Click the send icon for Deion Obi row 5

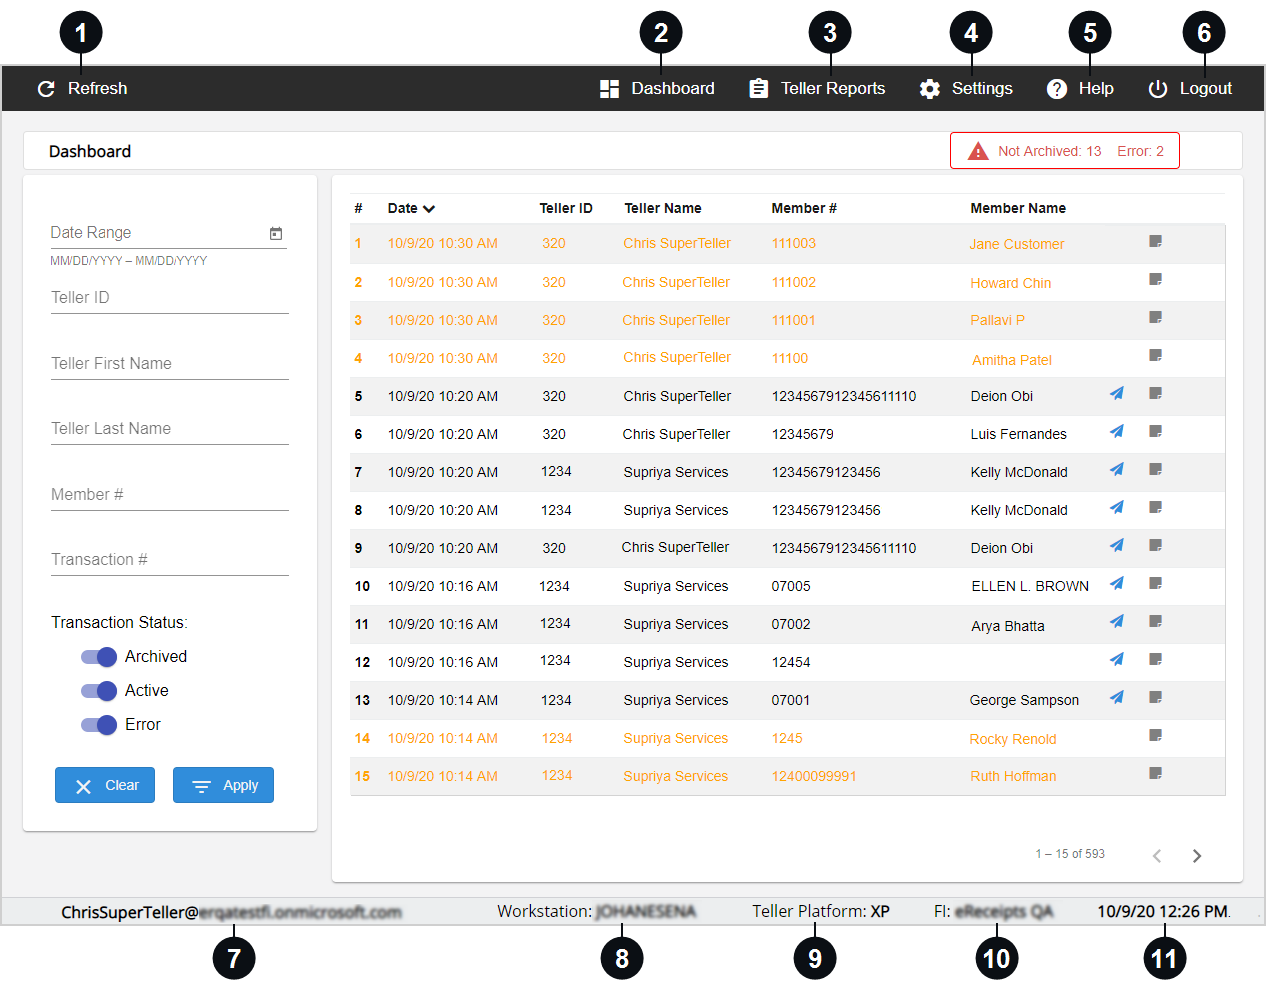1117,394
